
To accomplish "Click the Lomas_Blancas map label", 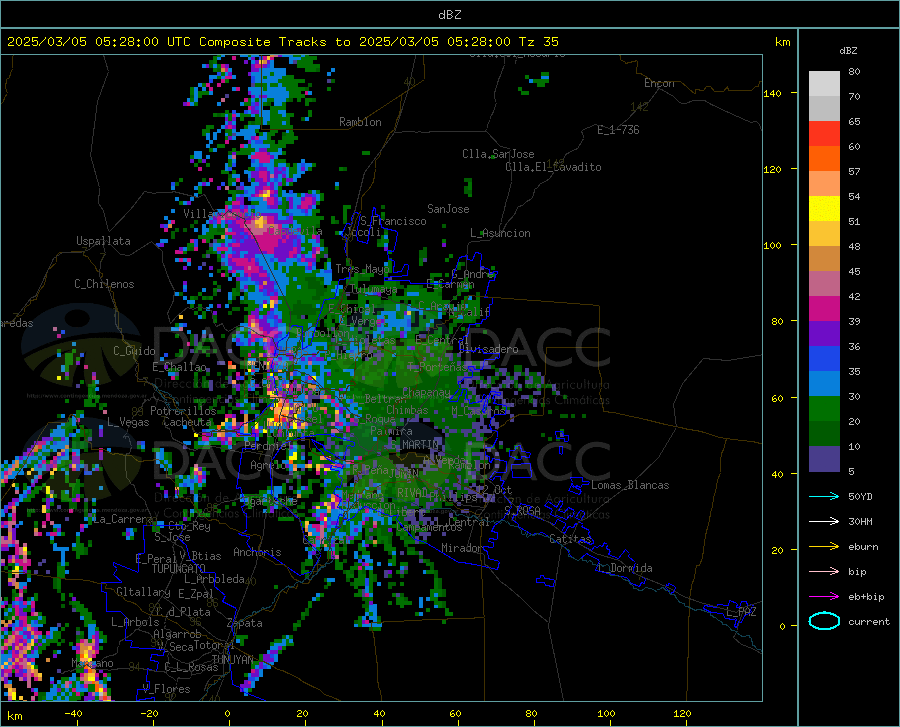I will click(630, 485).
